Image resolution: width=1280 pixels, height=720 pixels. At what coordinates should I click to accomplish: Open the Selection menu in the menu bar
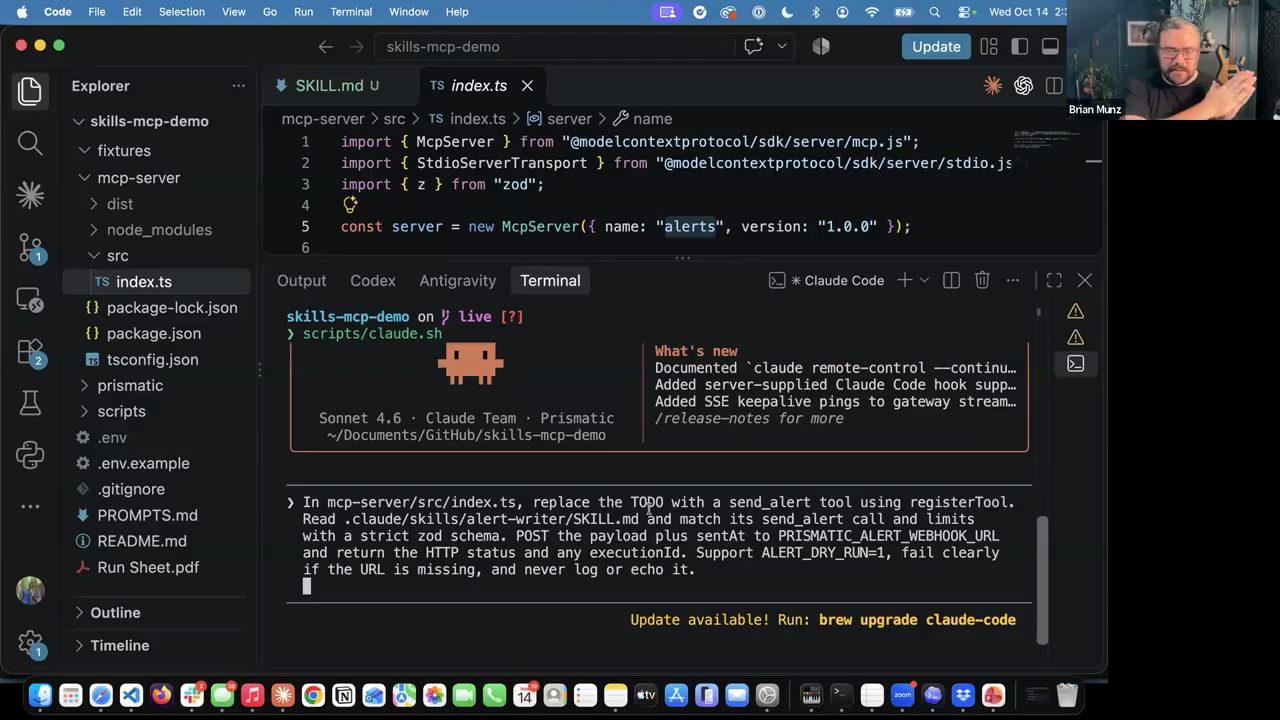click(x=181, y=12)
